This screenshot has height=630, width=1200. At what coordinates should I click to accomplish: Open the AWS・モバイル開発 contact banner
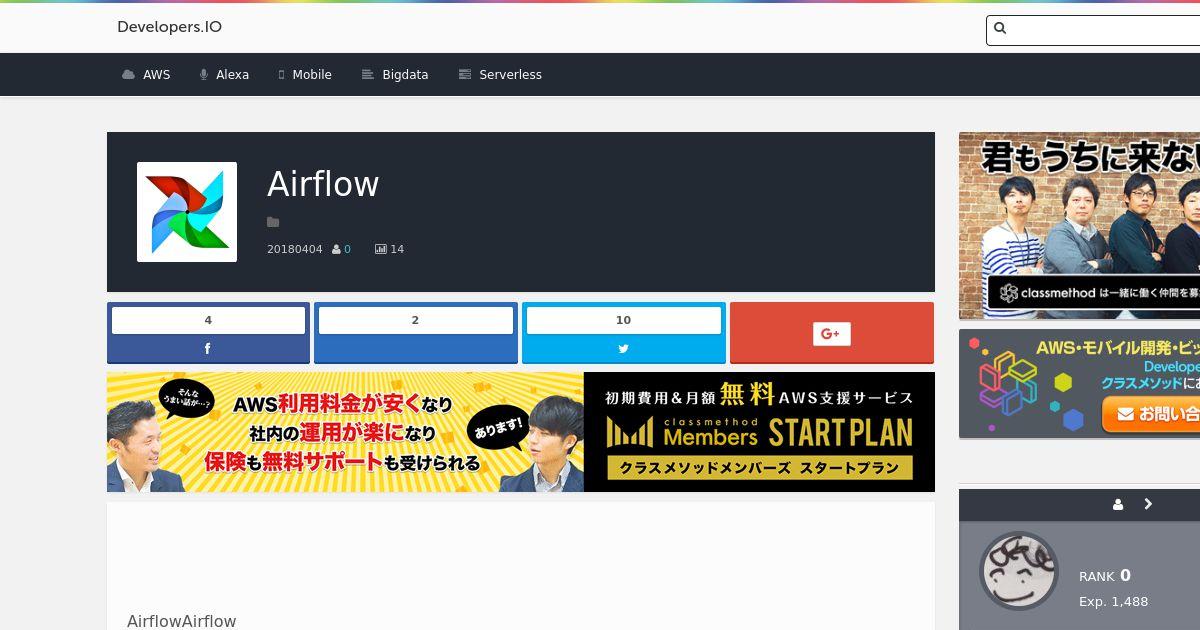[x=1079, y=384]
